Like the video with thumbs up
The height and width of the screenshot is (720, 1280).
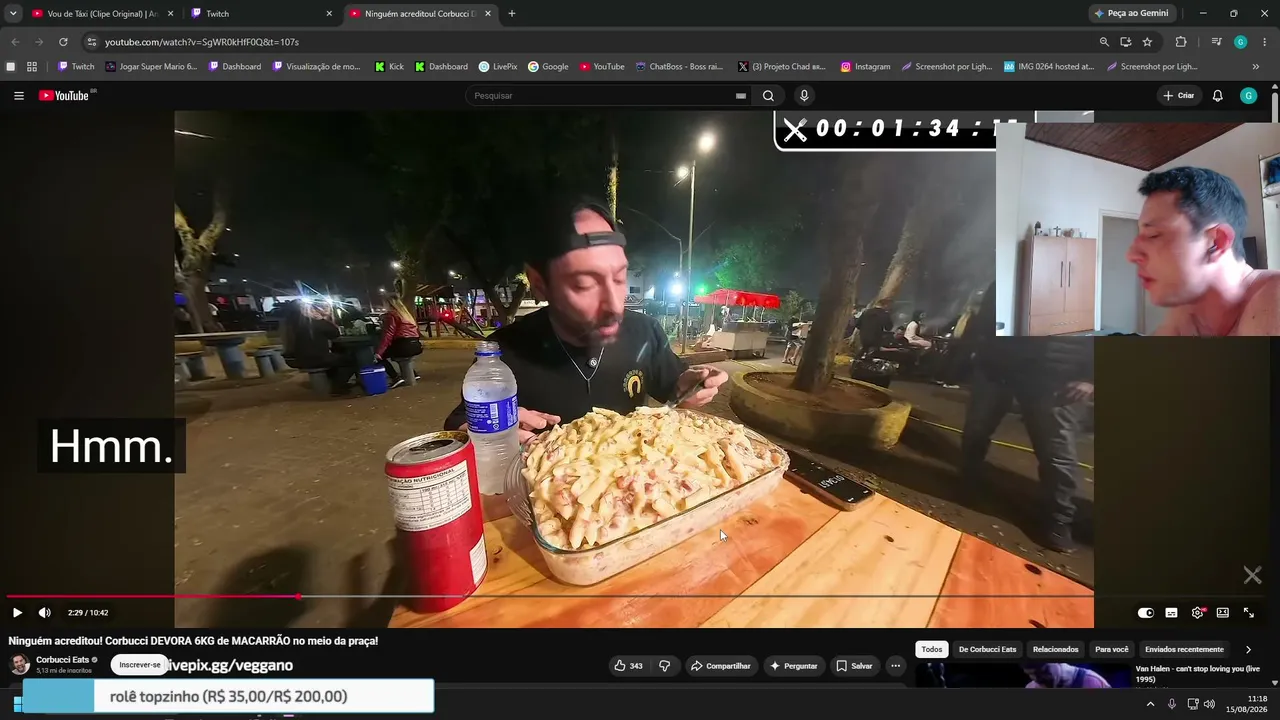coord(629,666)
